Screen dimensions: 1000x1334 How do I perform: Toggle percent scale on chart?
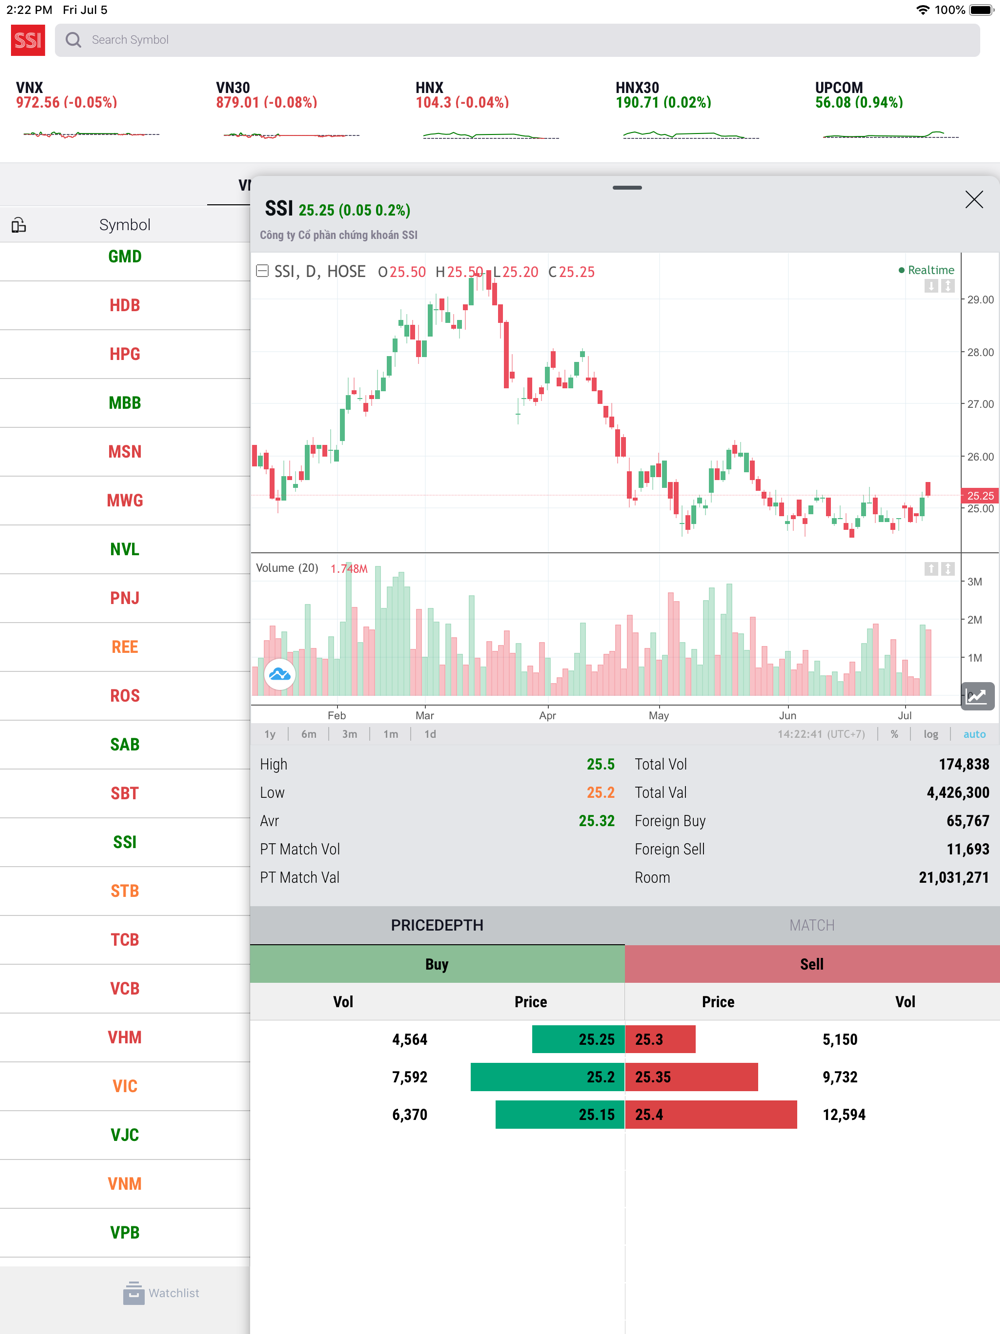pos(894,734)
